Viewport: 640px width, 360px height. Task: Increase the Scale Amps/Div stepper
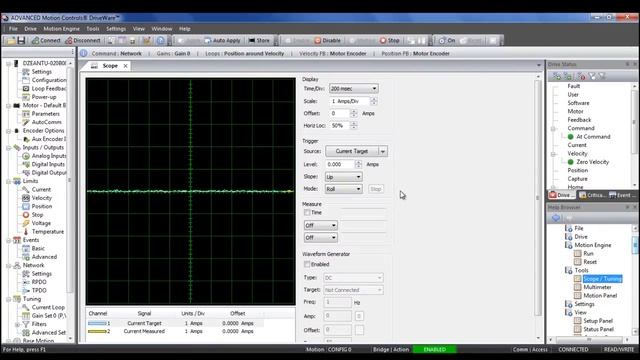pos(374,99)
